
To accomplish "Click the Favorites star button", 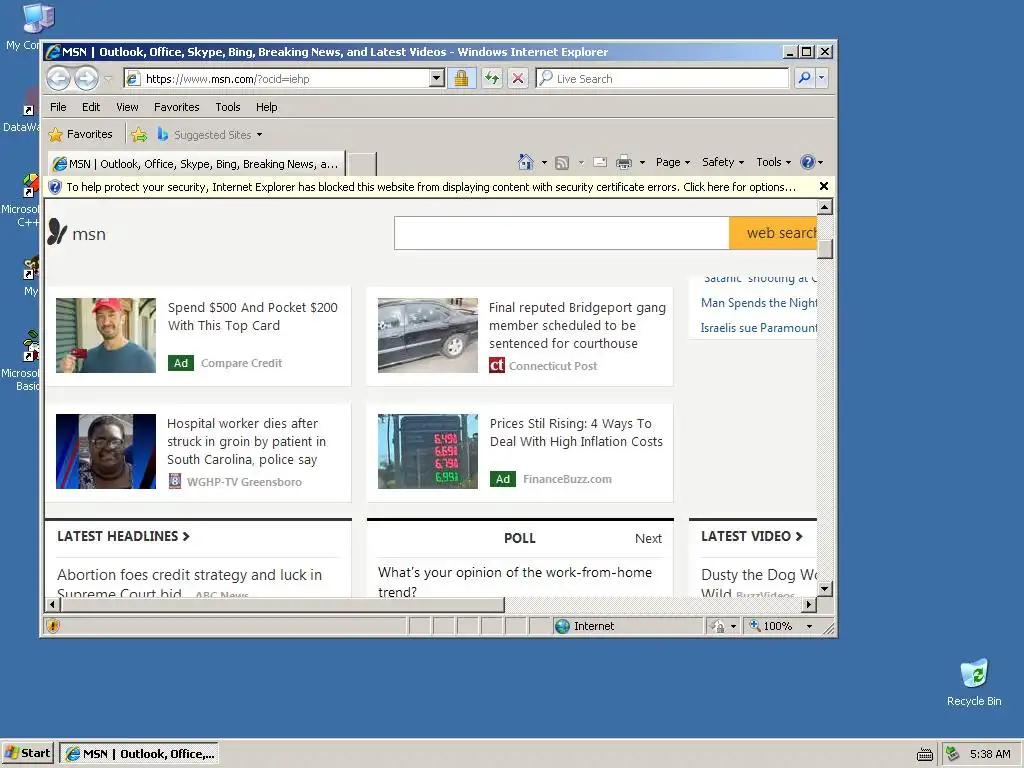I will tap(81, 135).
